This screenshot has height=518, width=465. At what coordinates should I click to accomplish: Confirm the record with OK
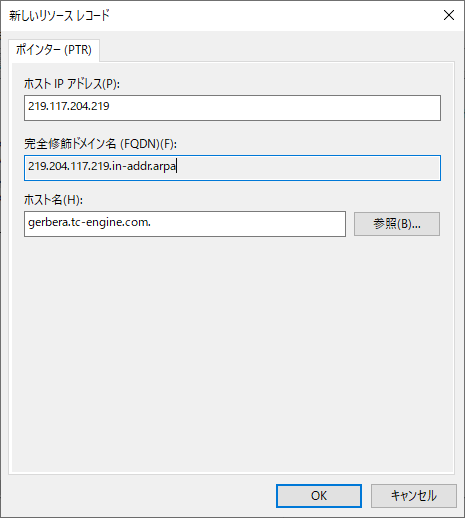coord(319,496)
